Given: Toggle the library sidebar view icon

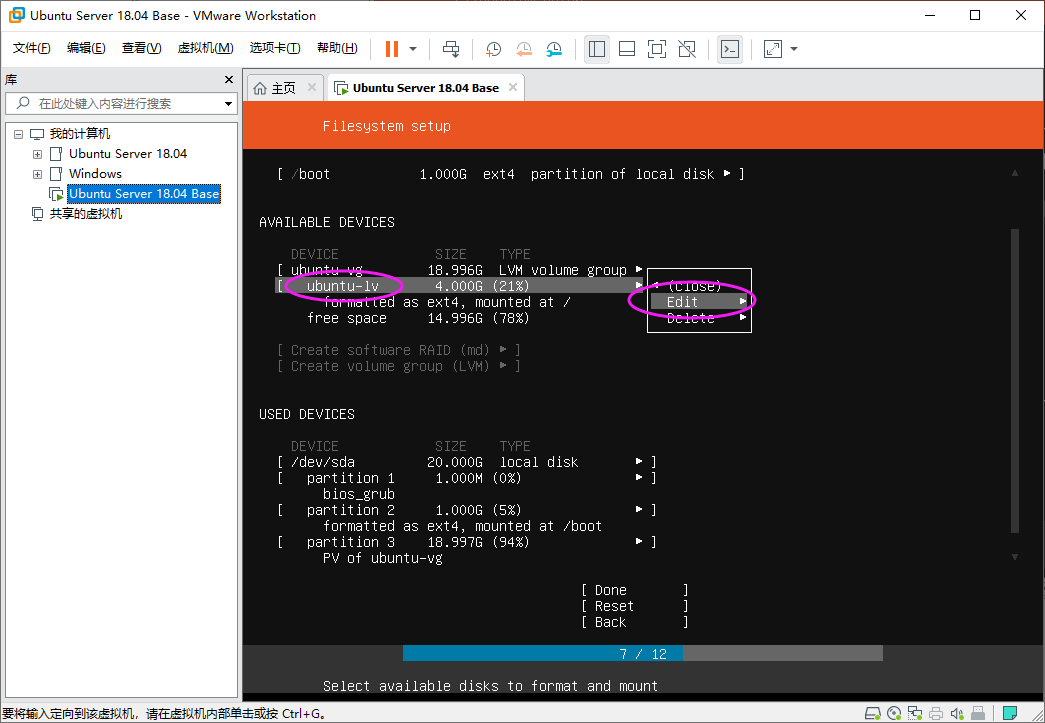Looking at the screenshot, I should [596, 49].
